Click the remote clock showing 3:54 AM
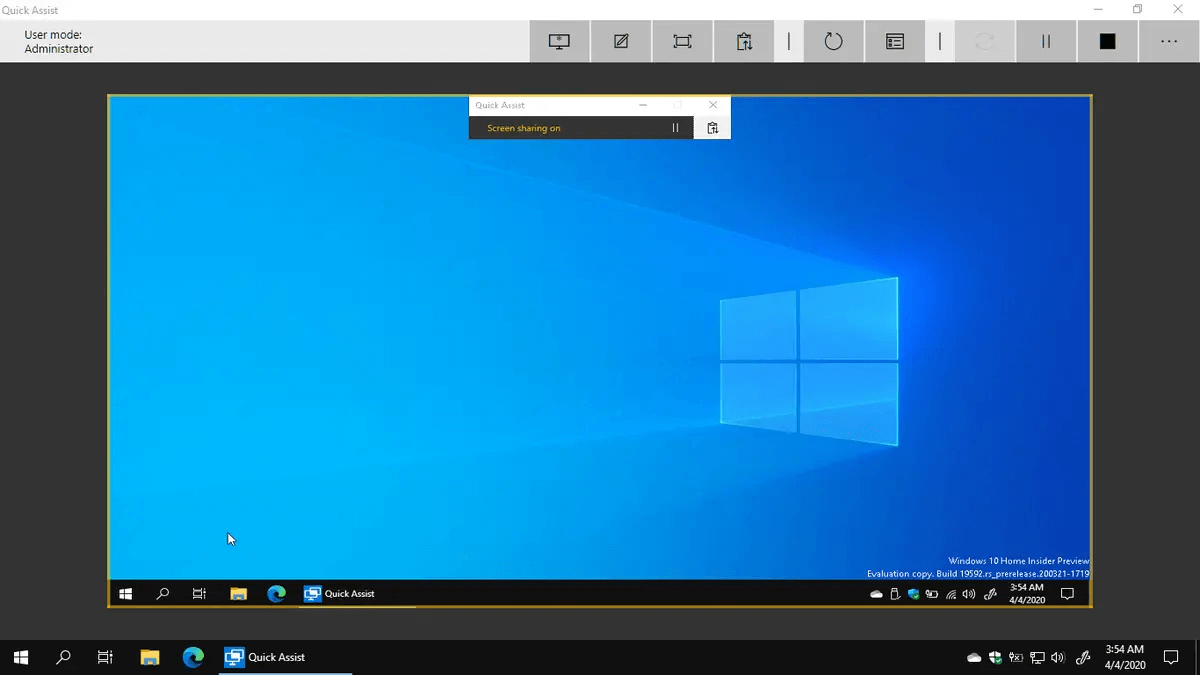 pos(1027,593)
